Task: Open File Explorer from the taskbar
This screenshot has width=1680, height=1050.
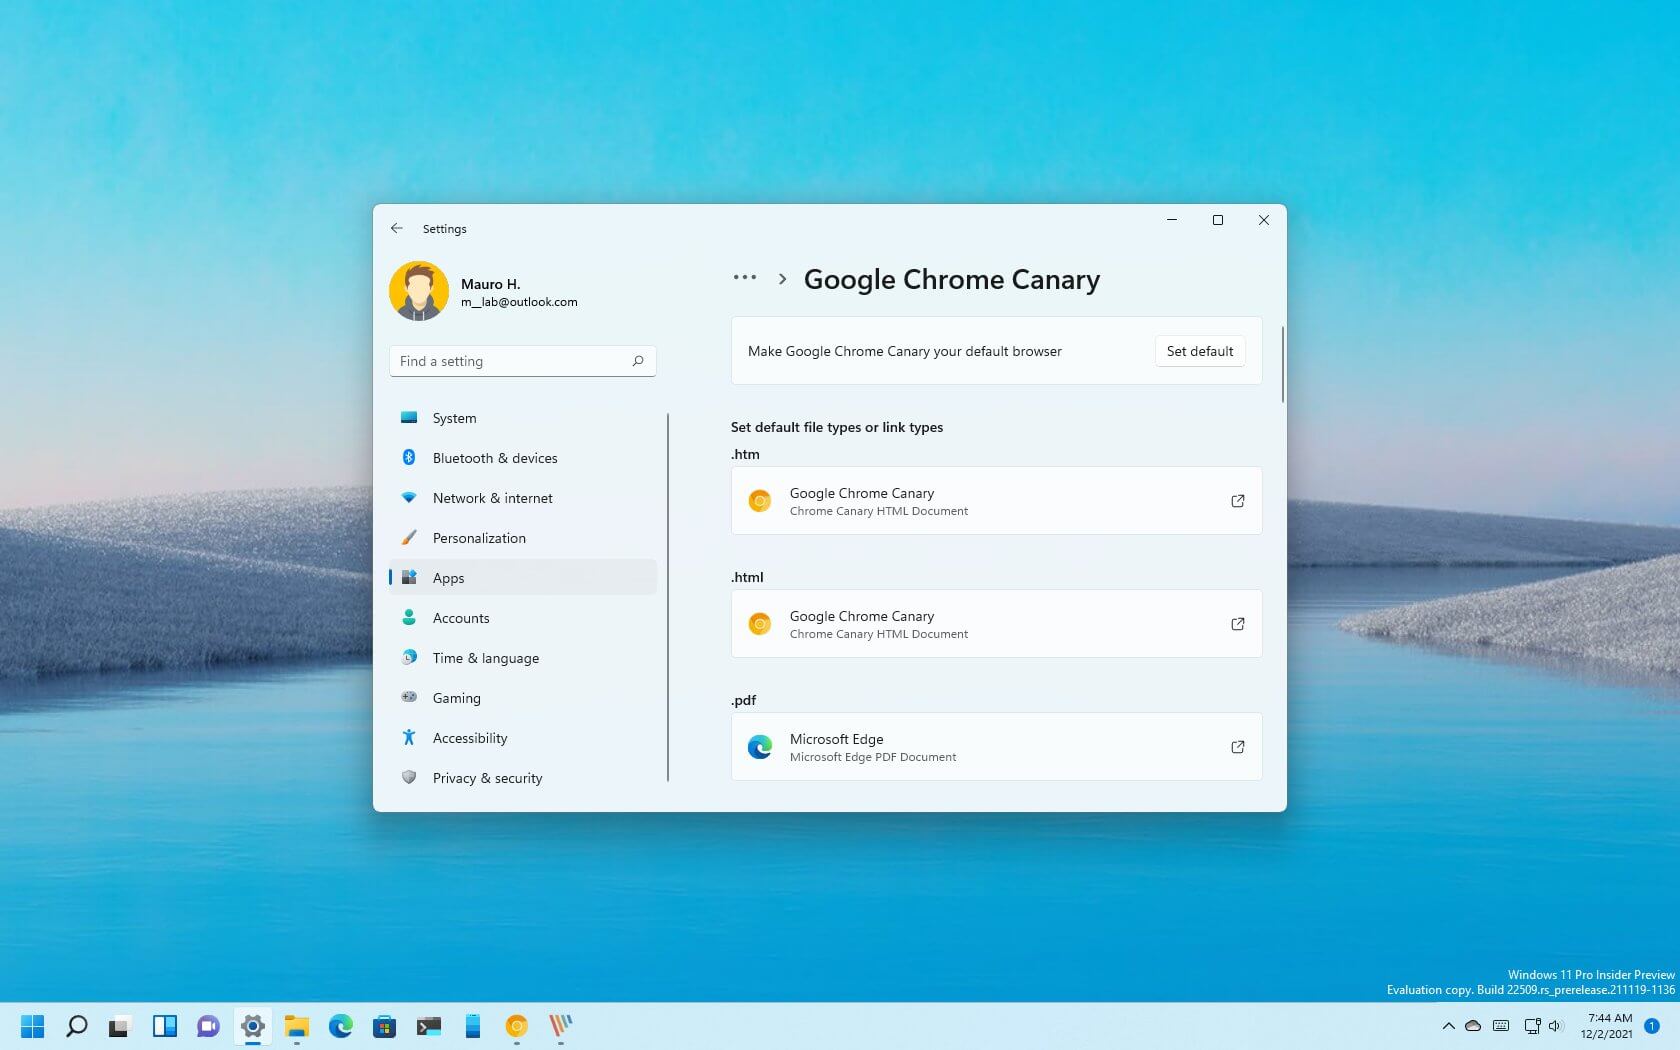Action: pyautogui.click(x=297, y=1026)
